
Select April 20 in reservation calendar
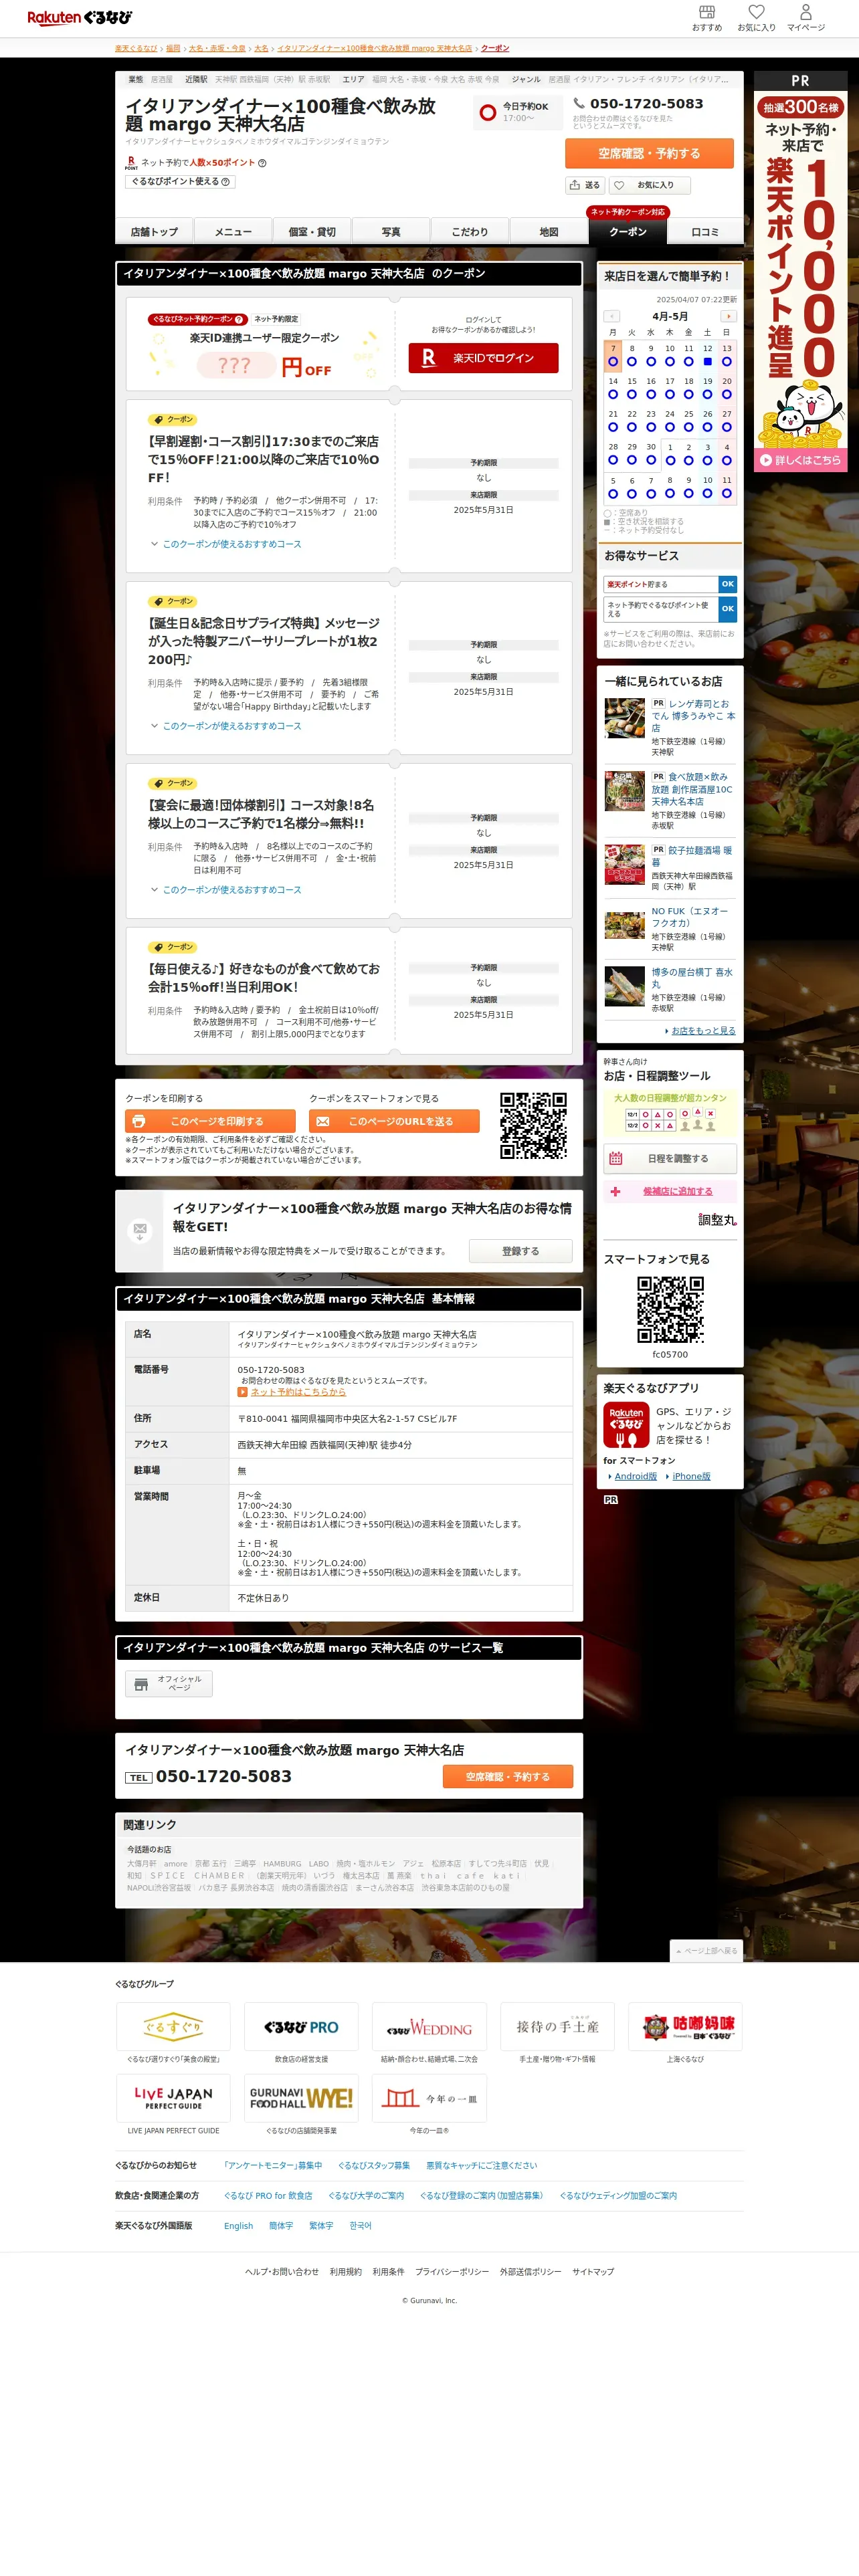[x=727, y=388]
